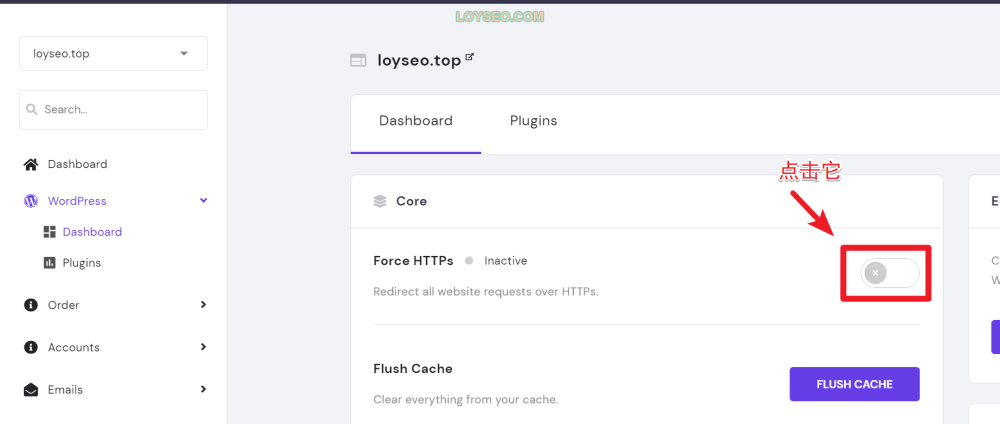Click the Core layers icon
This screenshot has width=1000, height=424.
click(380, 201)
